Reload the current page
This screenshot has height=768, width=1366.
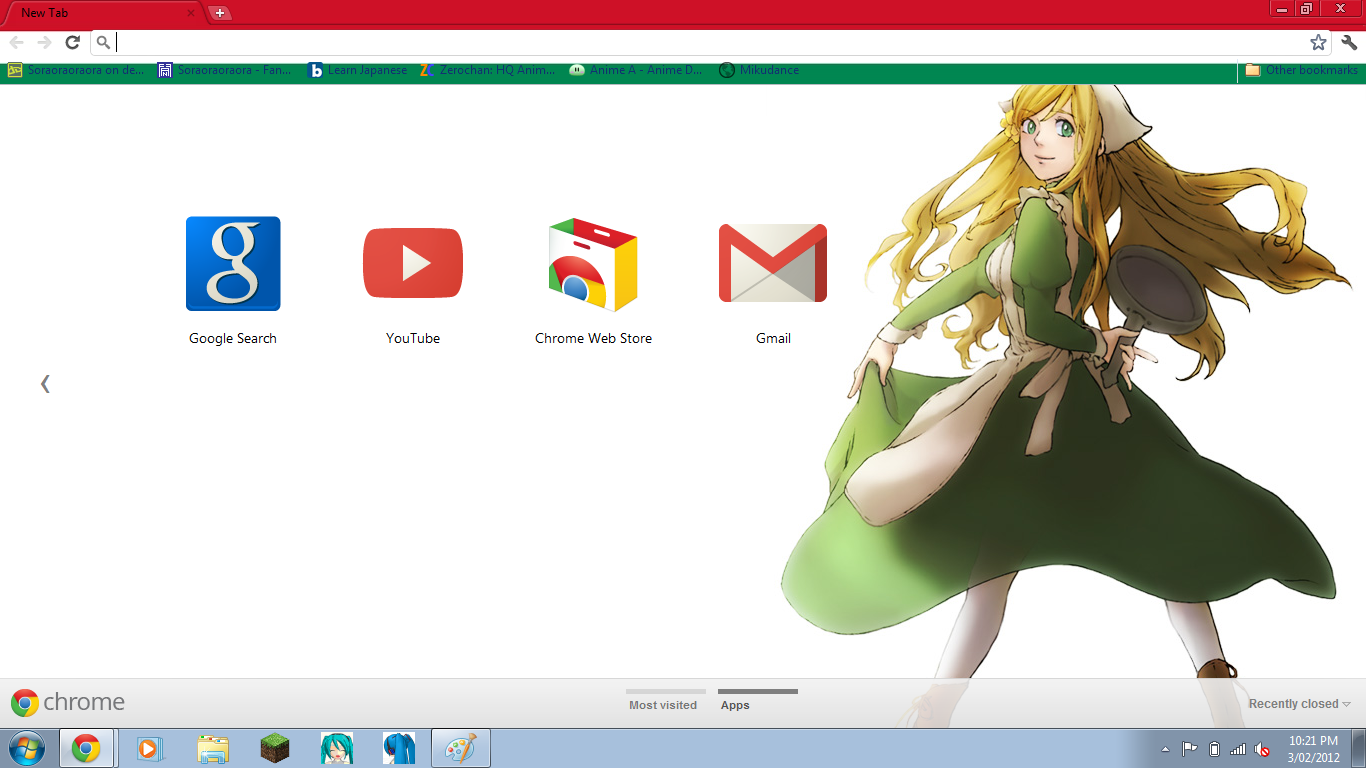71,42
